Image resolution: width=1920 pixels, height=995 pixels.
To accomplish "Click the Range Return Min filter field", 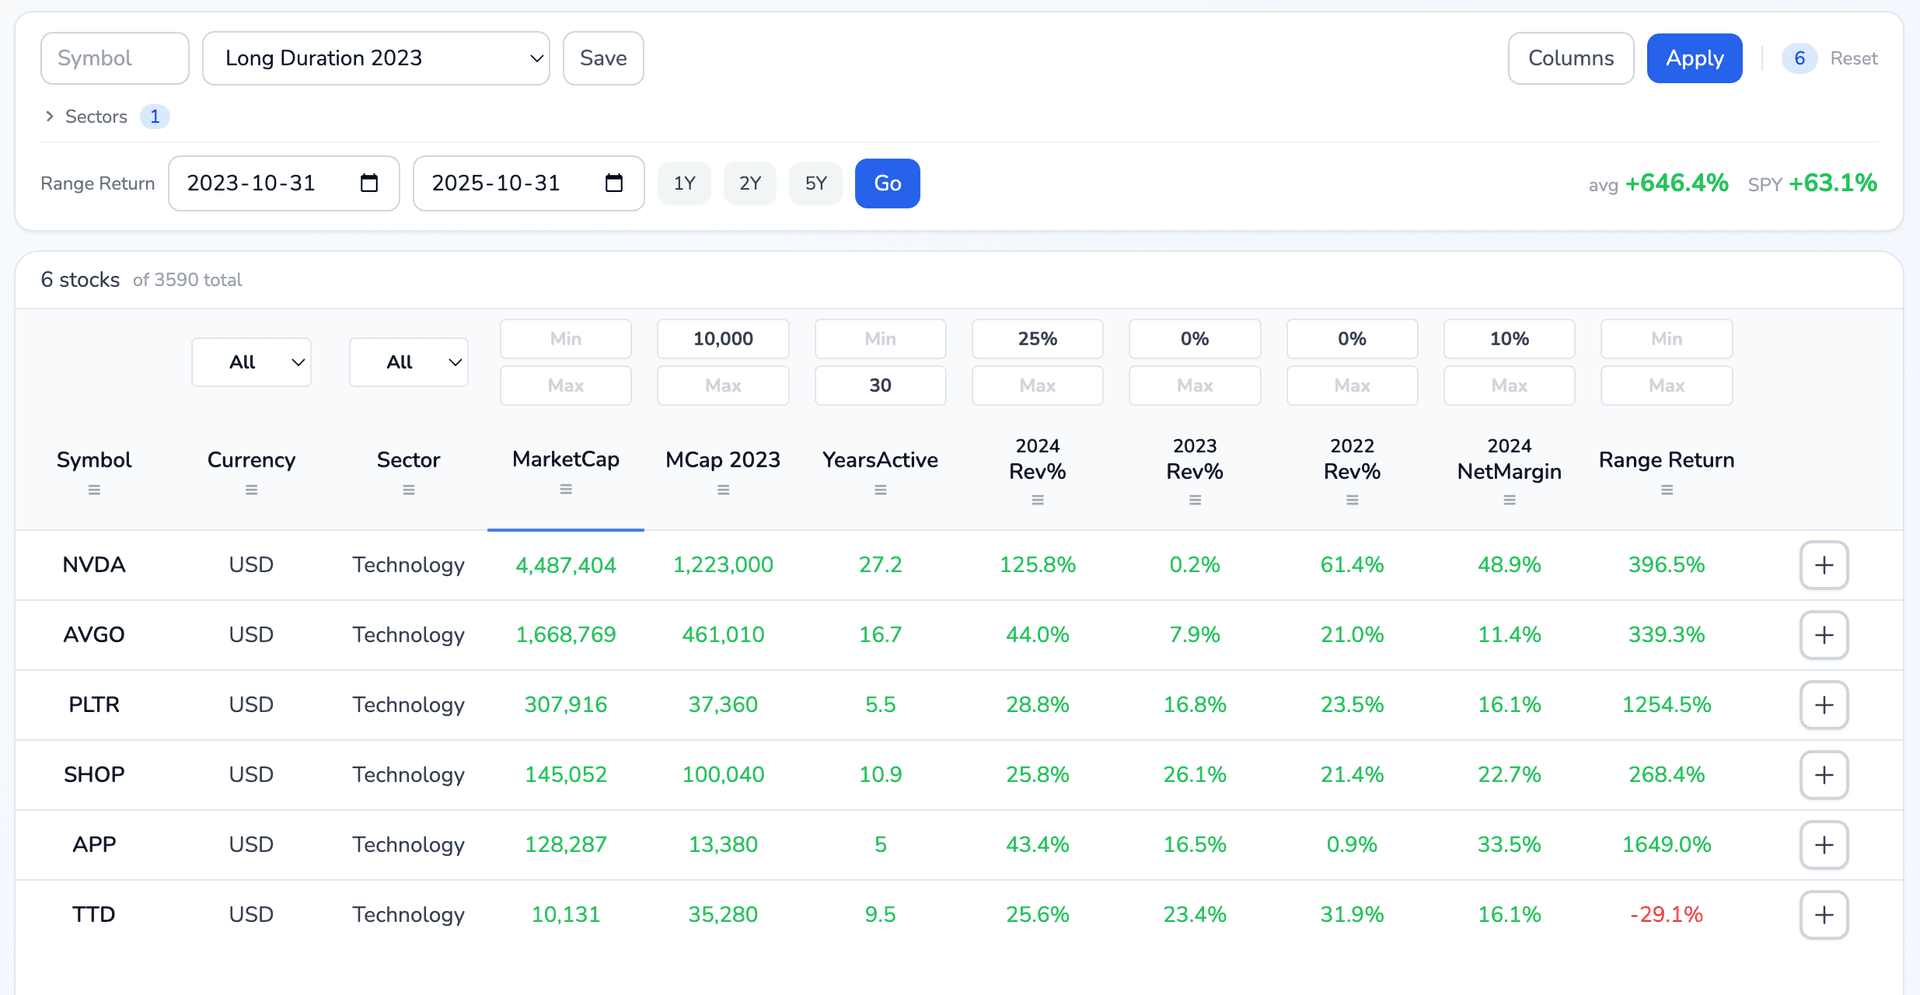I will point(1667,339).
